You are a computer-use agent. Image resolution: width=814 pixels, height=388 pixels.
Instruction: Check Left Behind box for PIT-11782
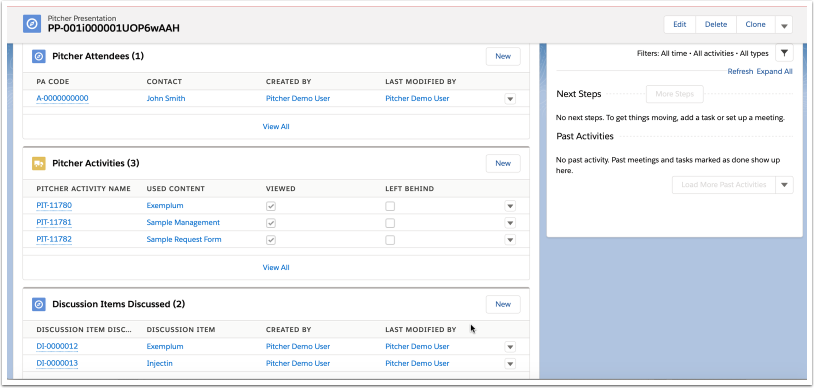tap(390, 240)
